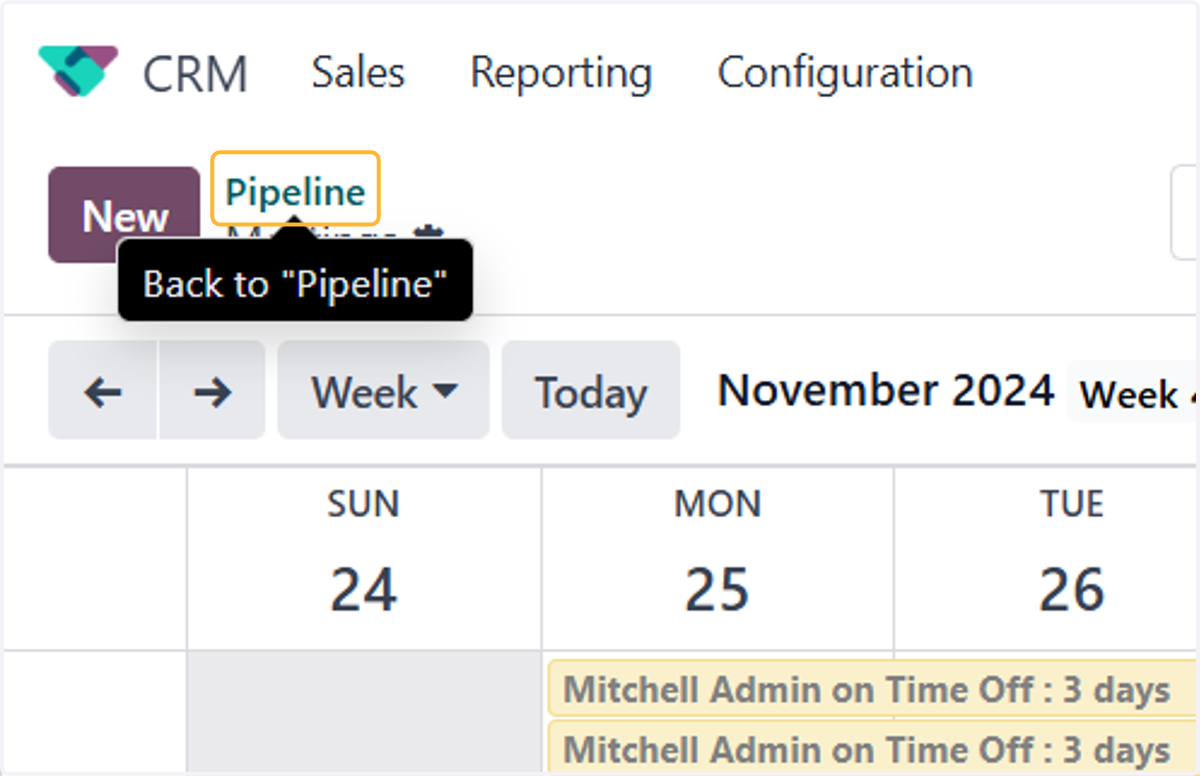The height and width of the screenshot is (776, 1200).
Task: Click the November 2024 heading
Action: click(886, 390)
